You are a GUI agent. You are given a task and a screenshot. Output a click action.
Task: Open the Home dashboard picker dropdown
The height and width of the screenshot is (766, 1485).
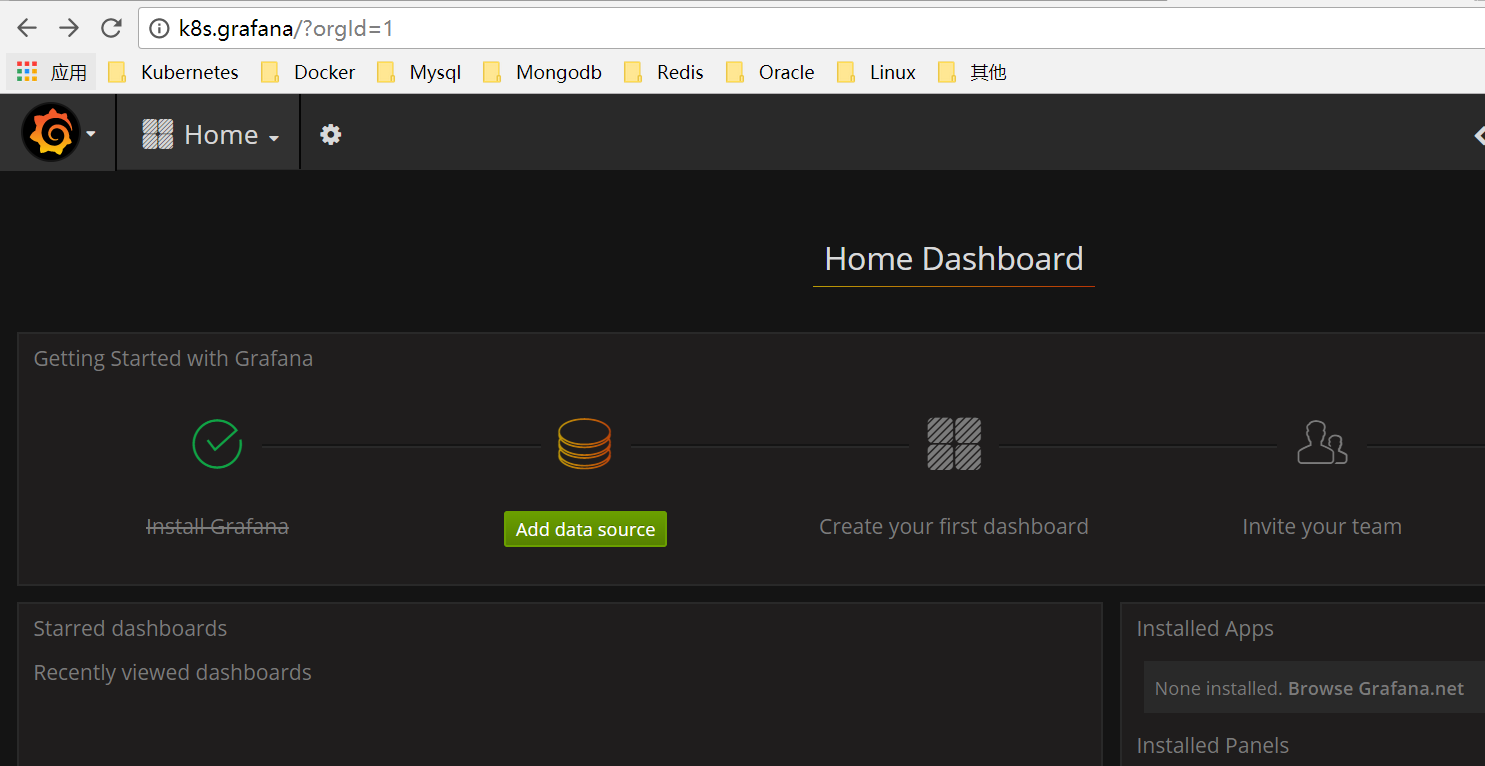point(211,134)
